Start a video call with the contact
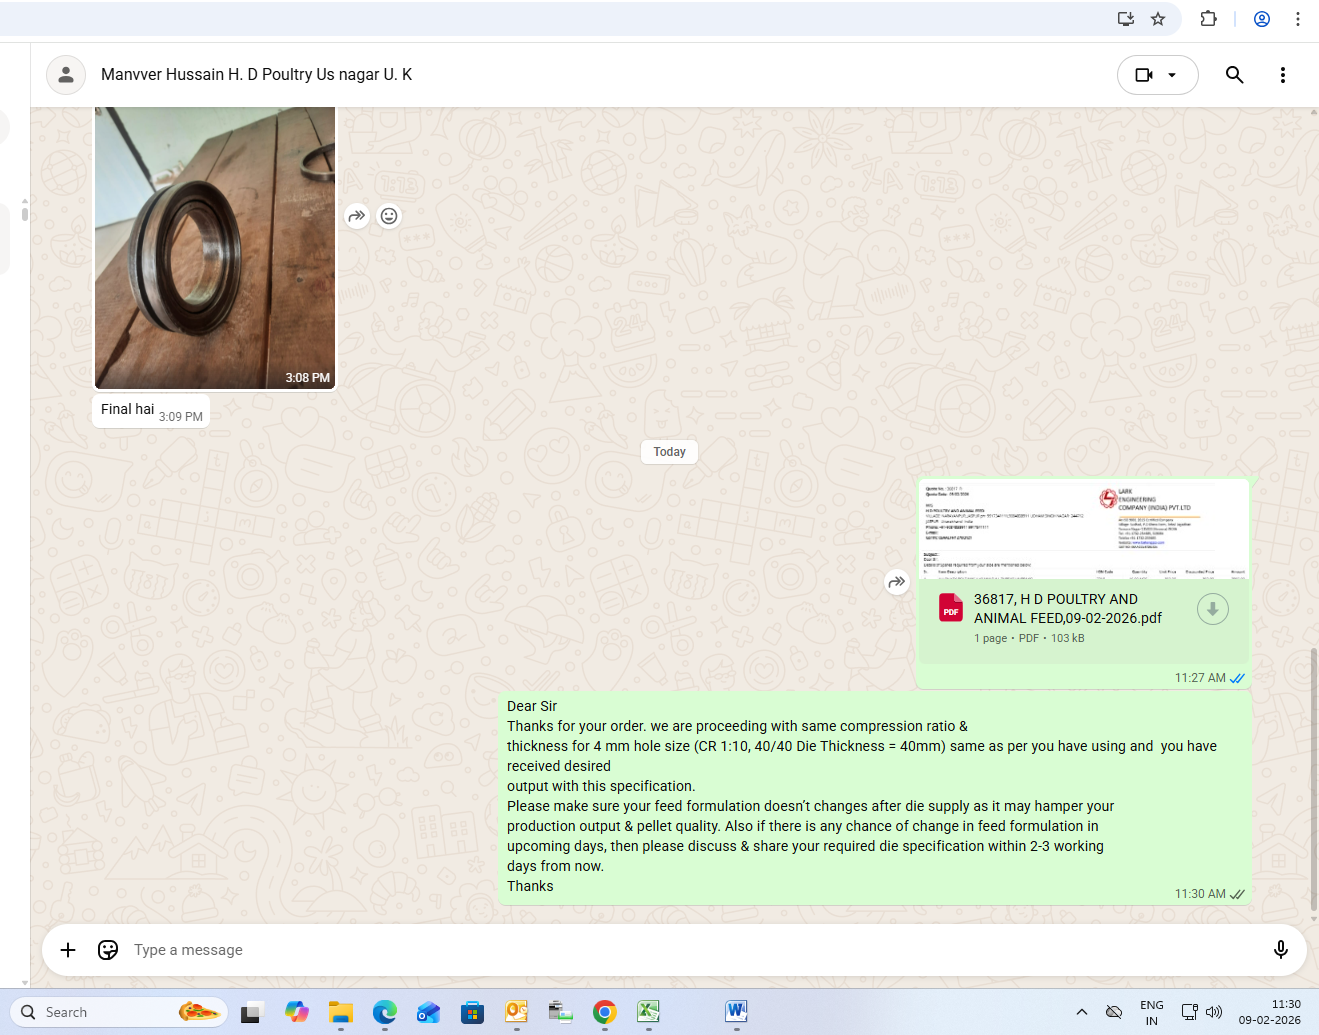 (x=1144, y=75)
